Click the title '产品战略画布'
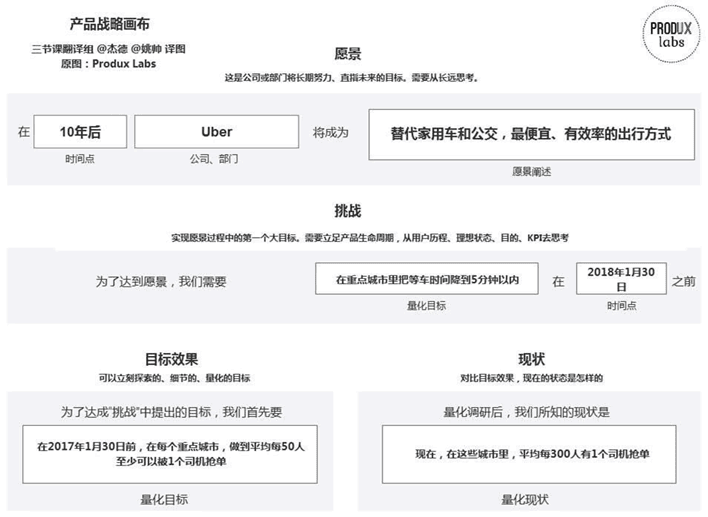 pos(110,24)
